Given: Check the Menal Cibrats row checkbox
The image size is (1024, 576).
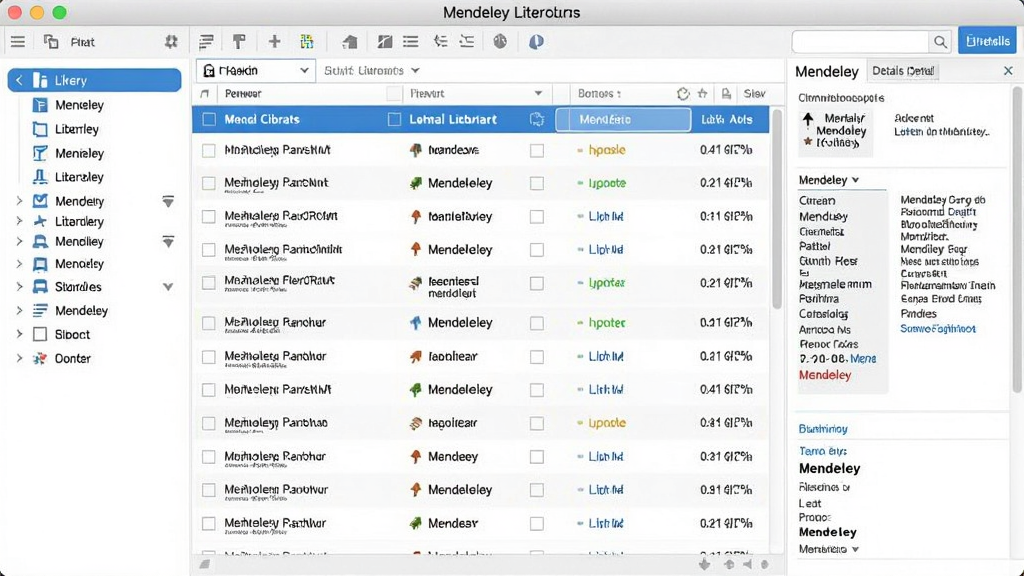Looking at the screenshot, I should click(209, 120).
